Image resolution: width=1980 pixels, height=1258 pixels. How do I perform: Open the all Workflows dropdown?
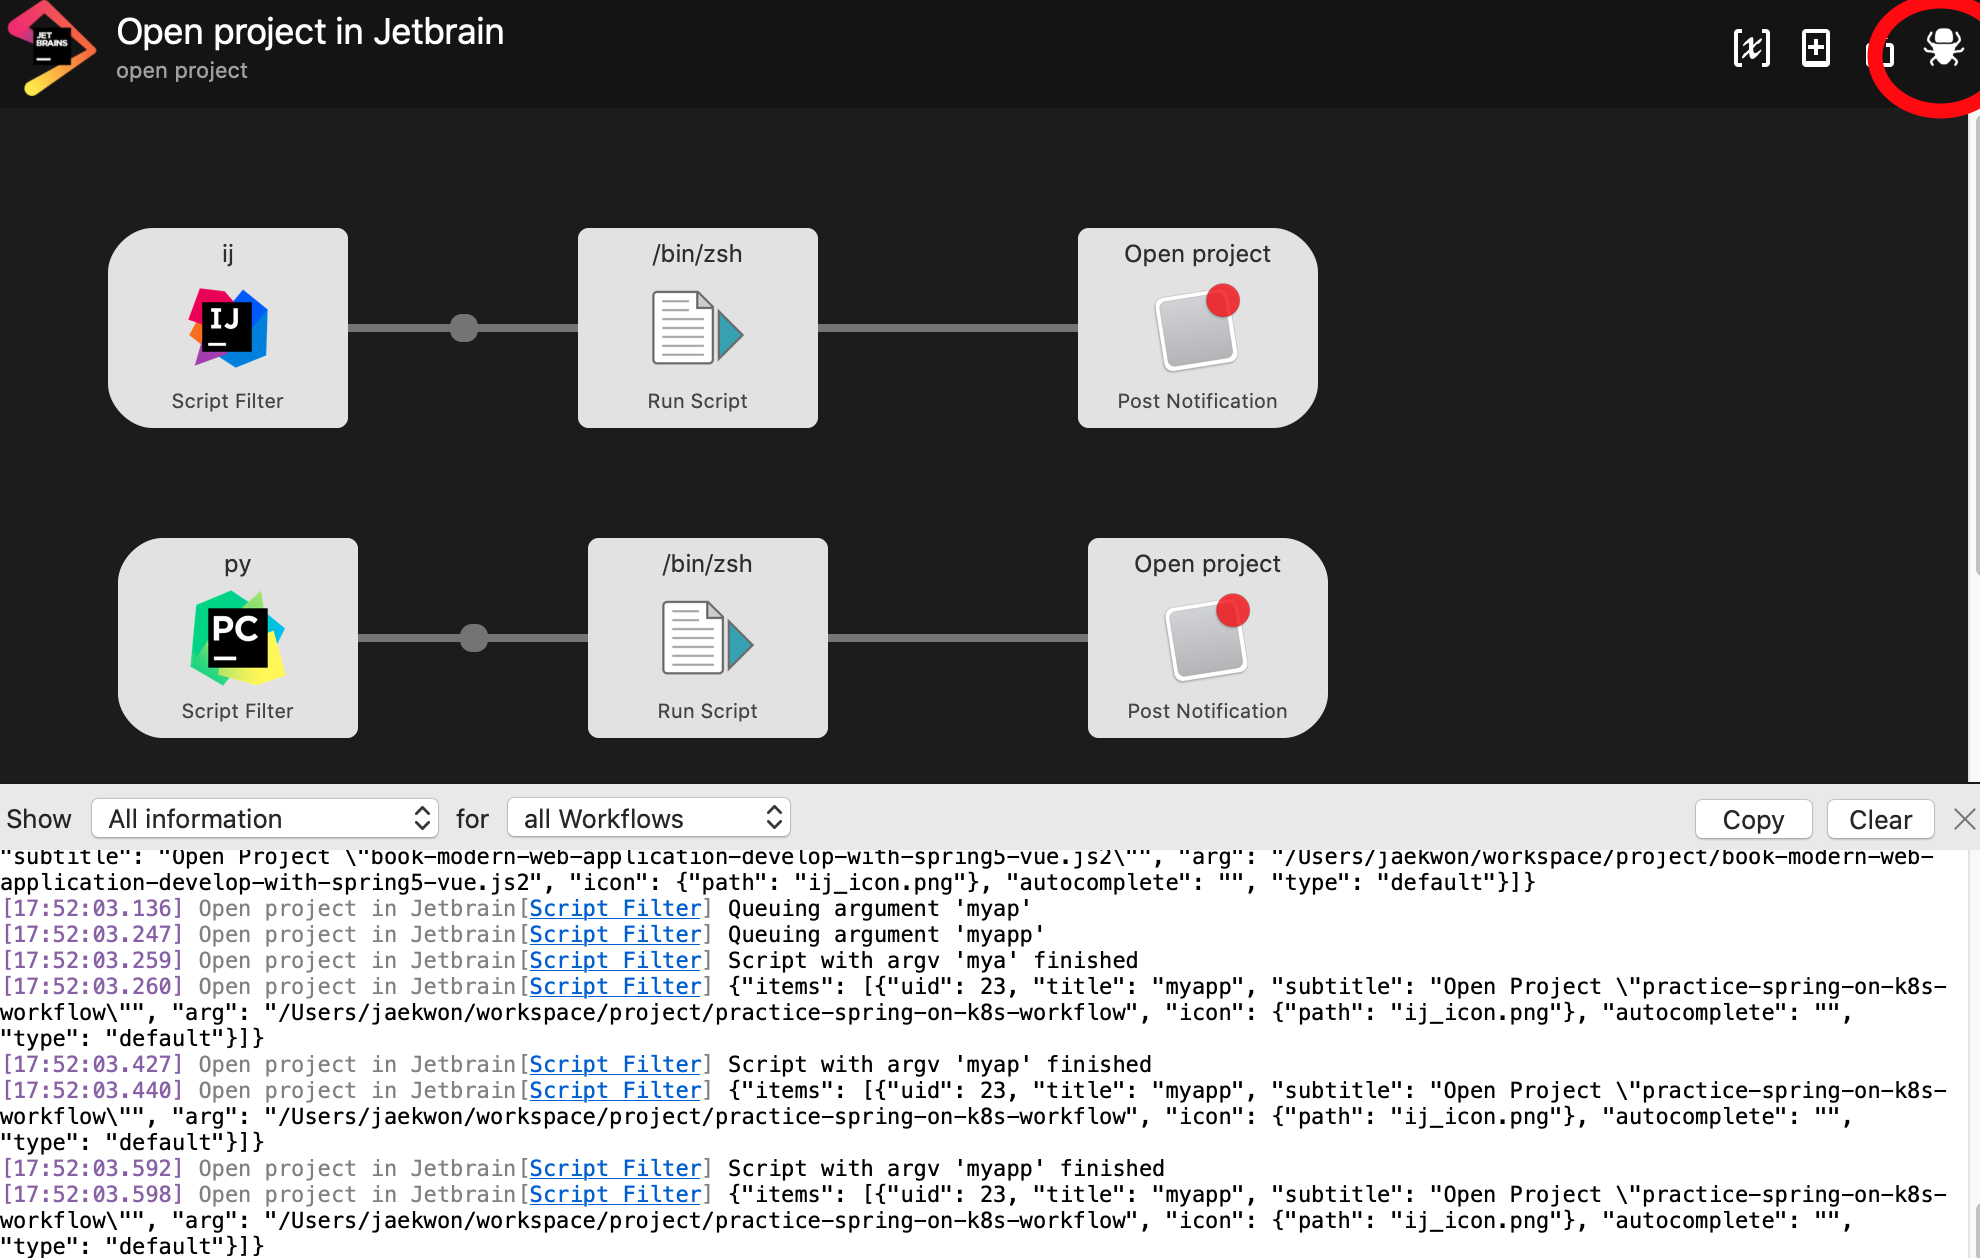[649, 819]
